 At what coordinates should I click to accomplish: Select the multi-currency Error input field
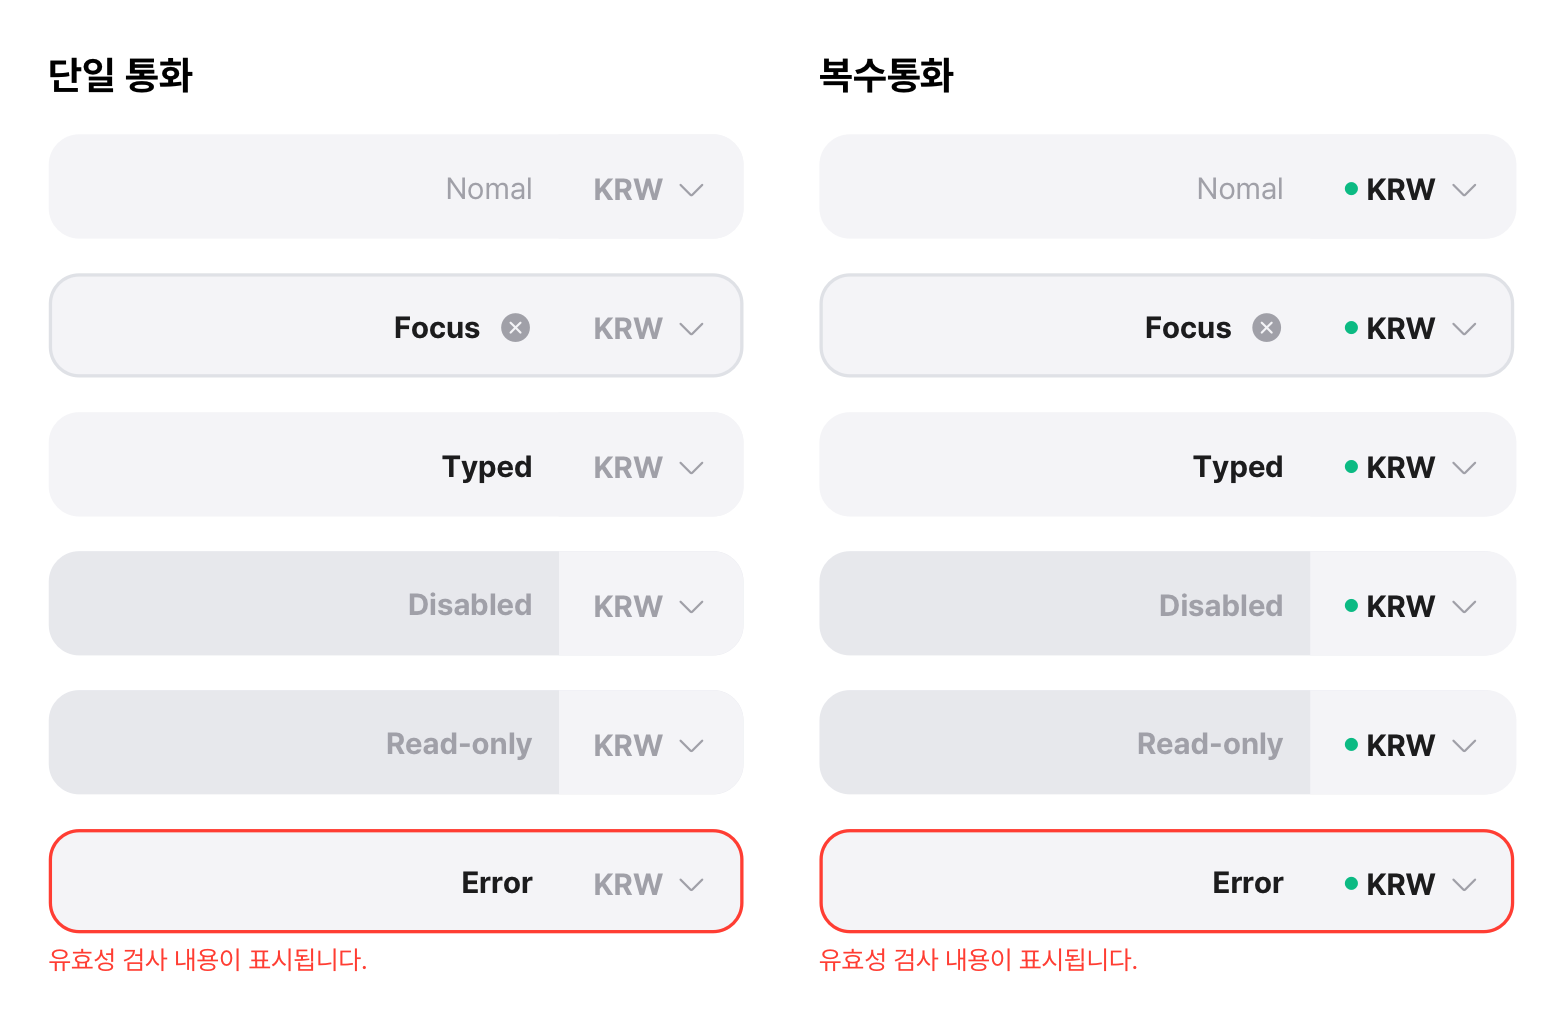point(1065,882)
